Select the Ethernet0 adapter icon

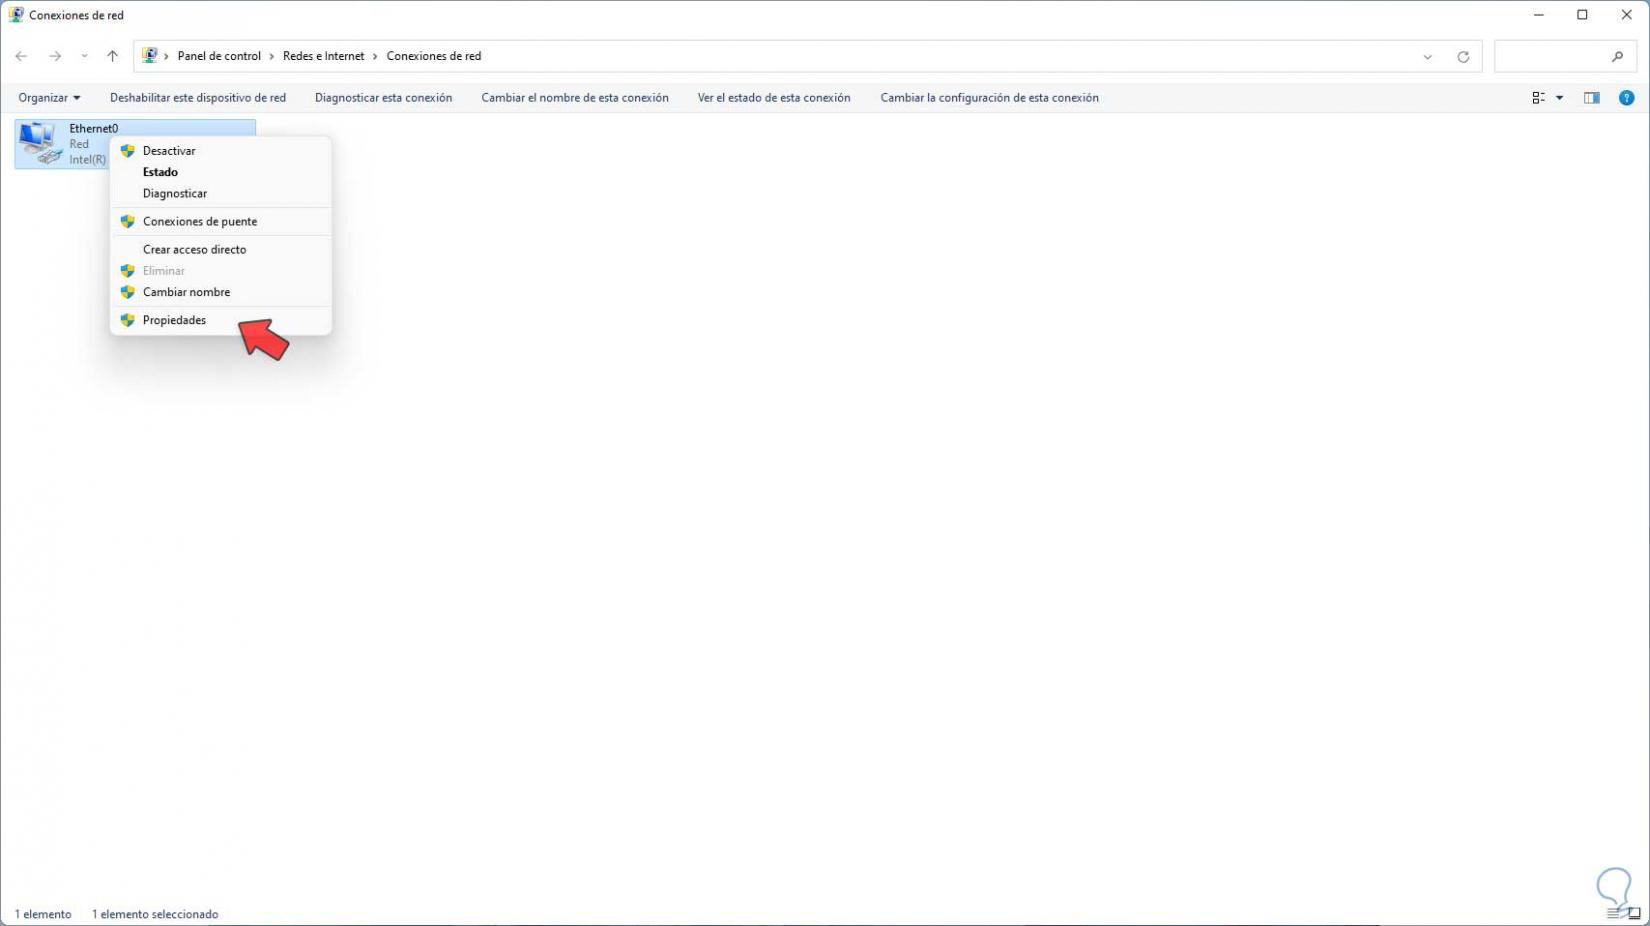(40, 143)
